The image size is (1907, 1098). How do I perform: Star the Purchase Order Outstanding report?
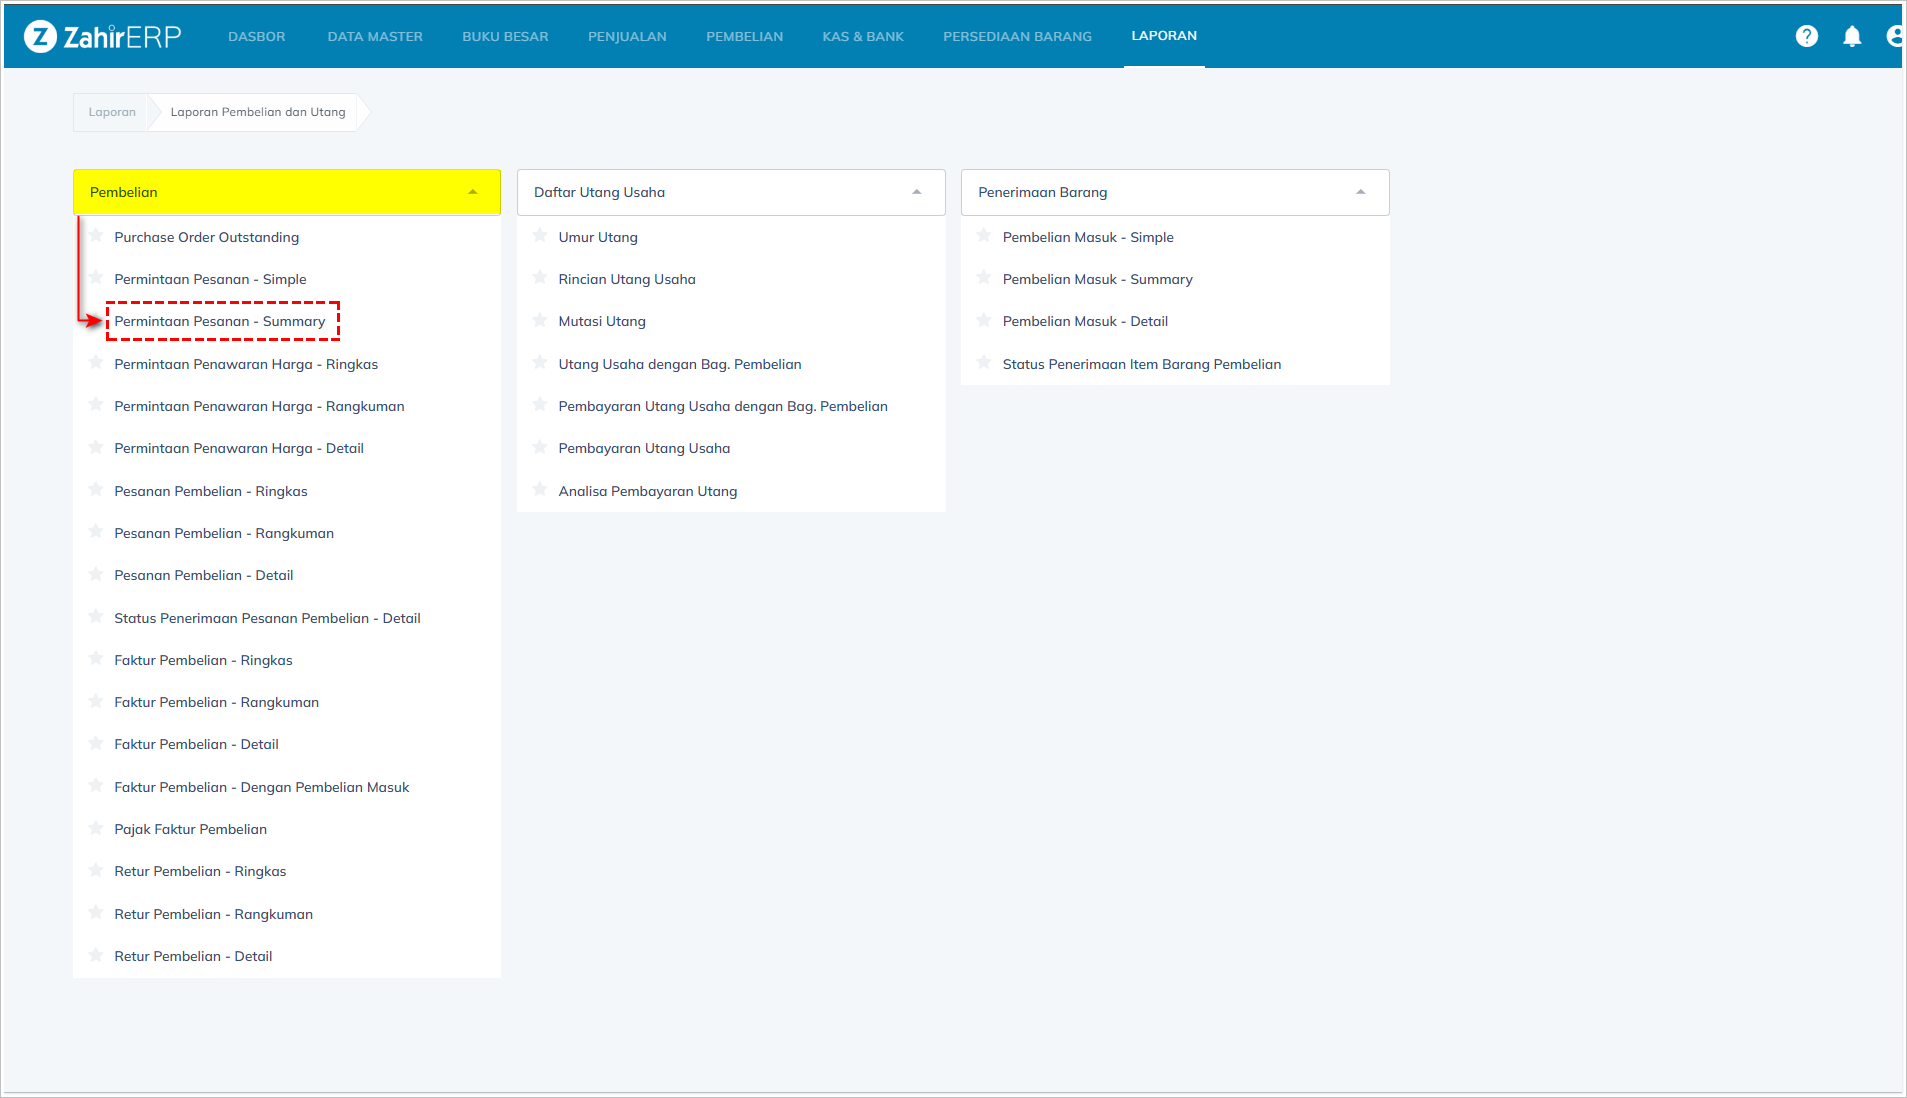[x=96, y=236]
